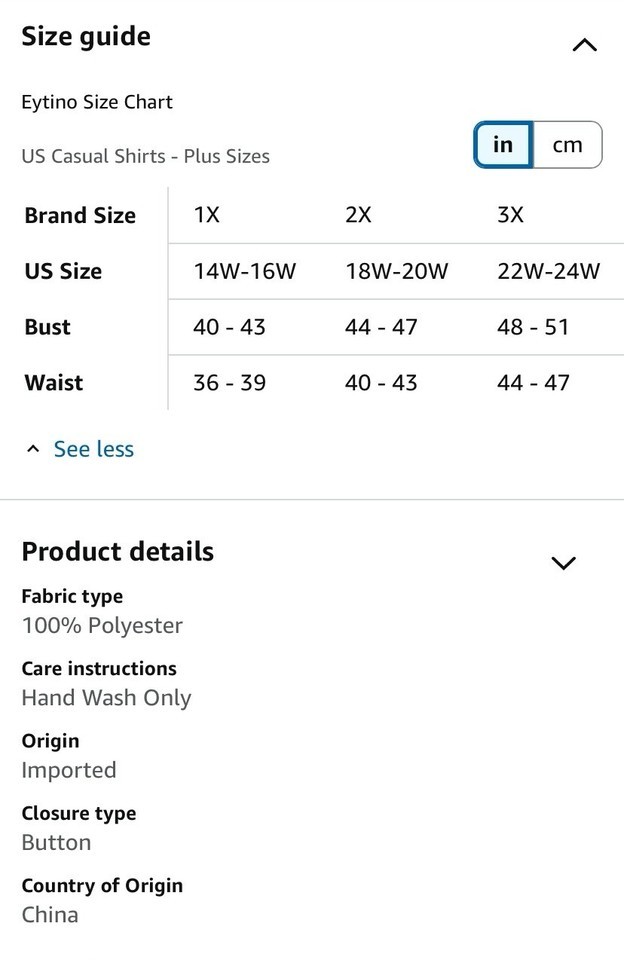Click the Product details heading
624x960 pixels.
(x=118, y=551)
